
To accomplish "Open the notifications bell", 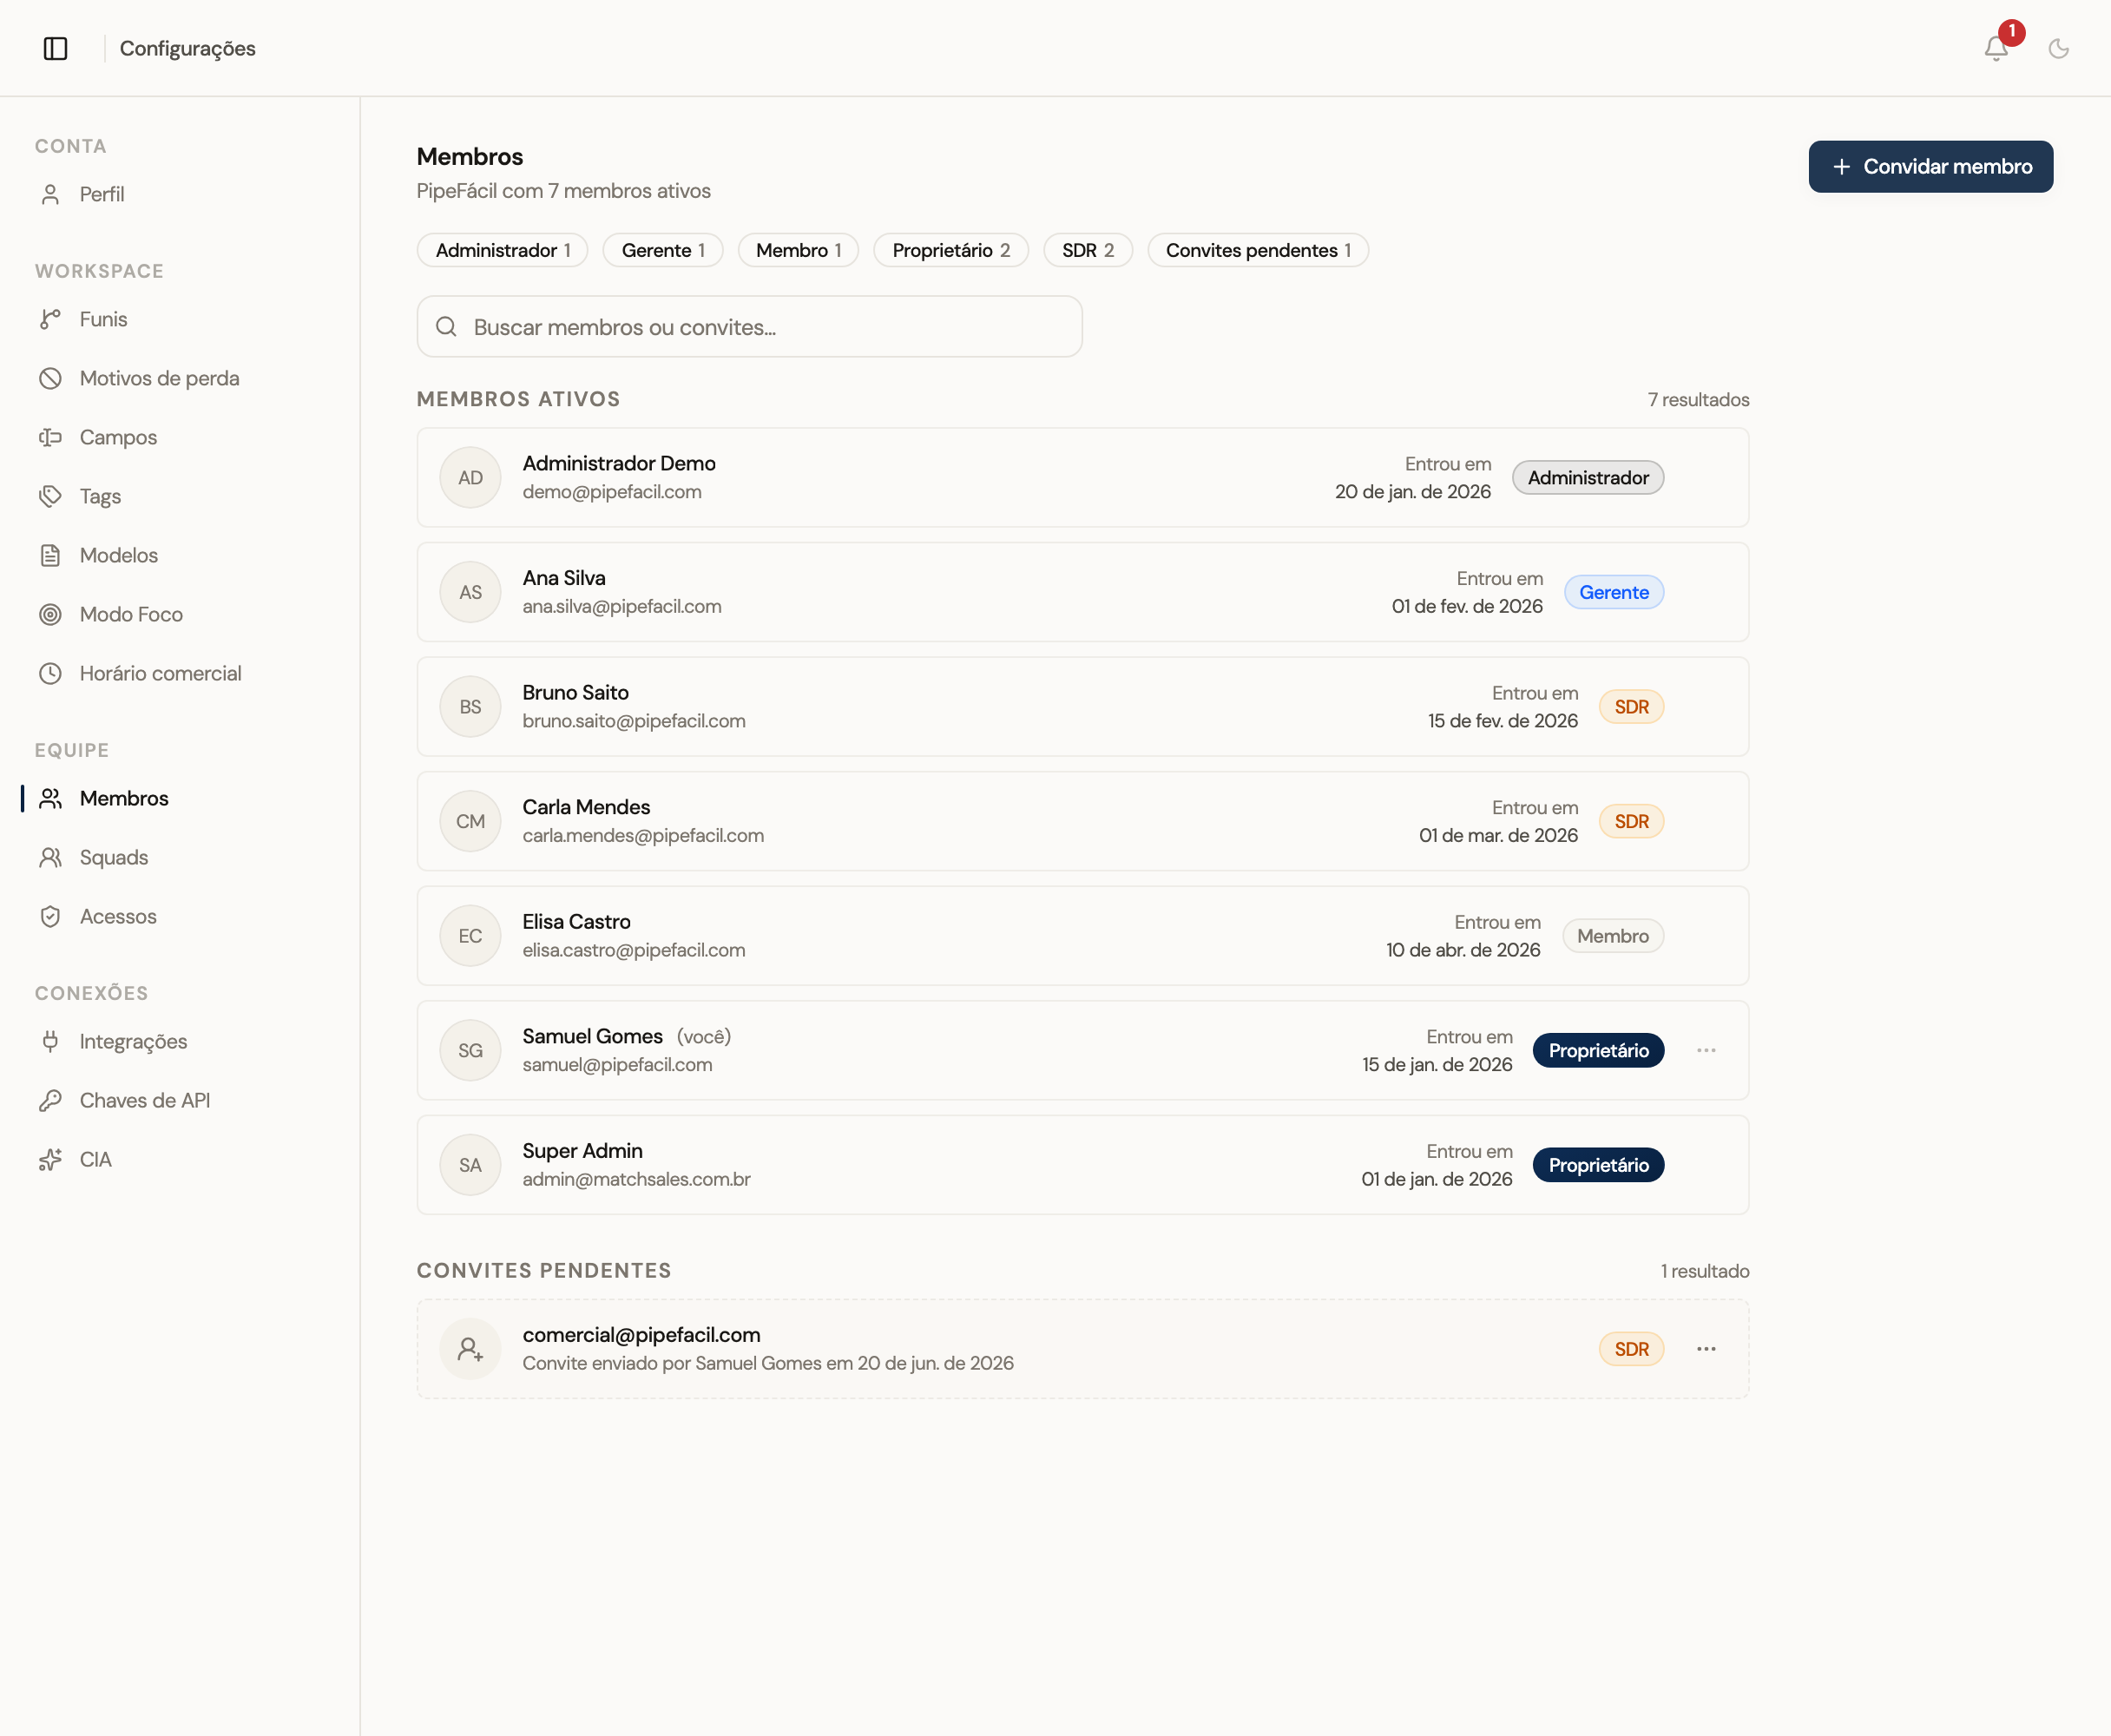I will (x=1995, y=48).
